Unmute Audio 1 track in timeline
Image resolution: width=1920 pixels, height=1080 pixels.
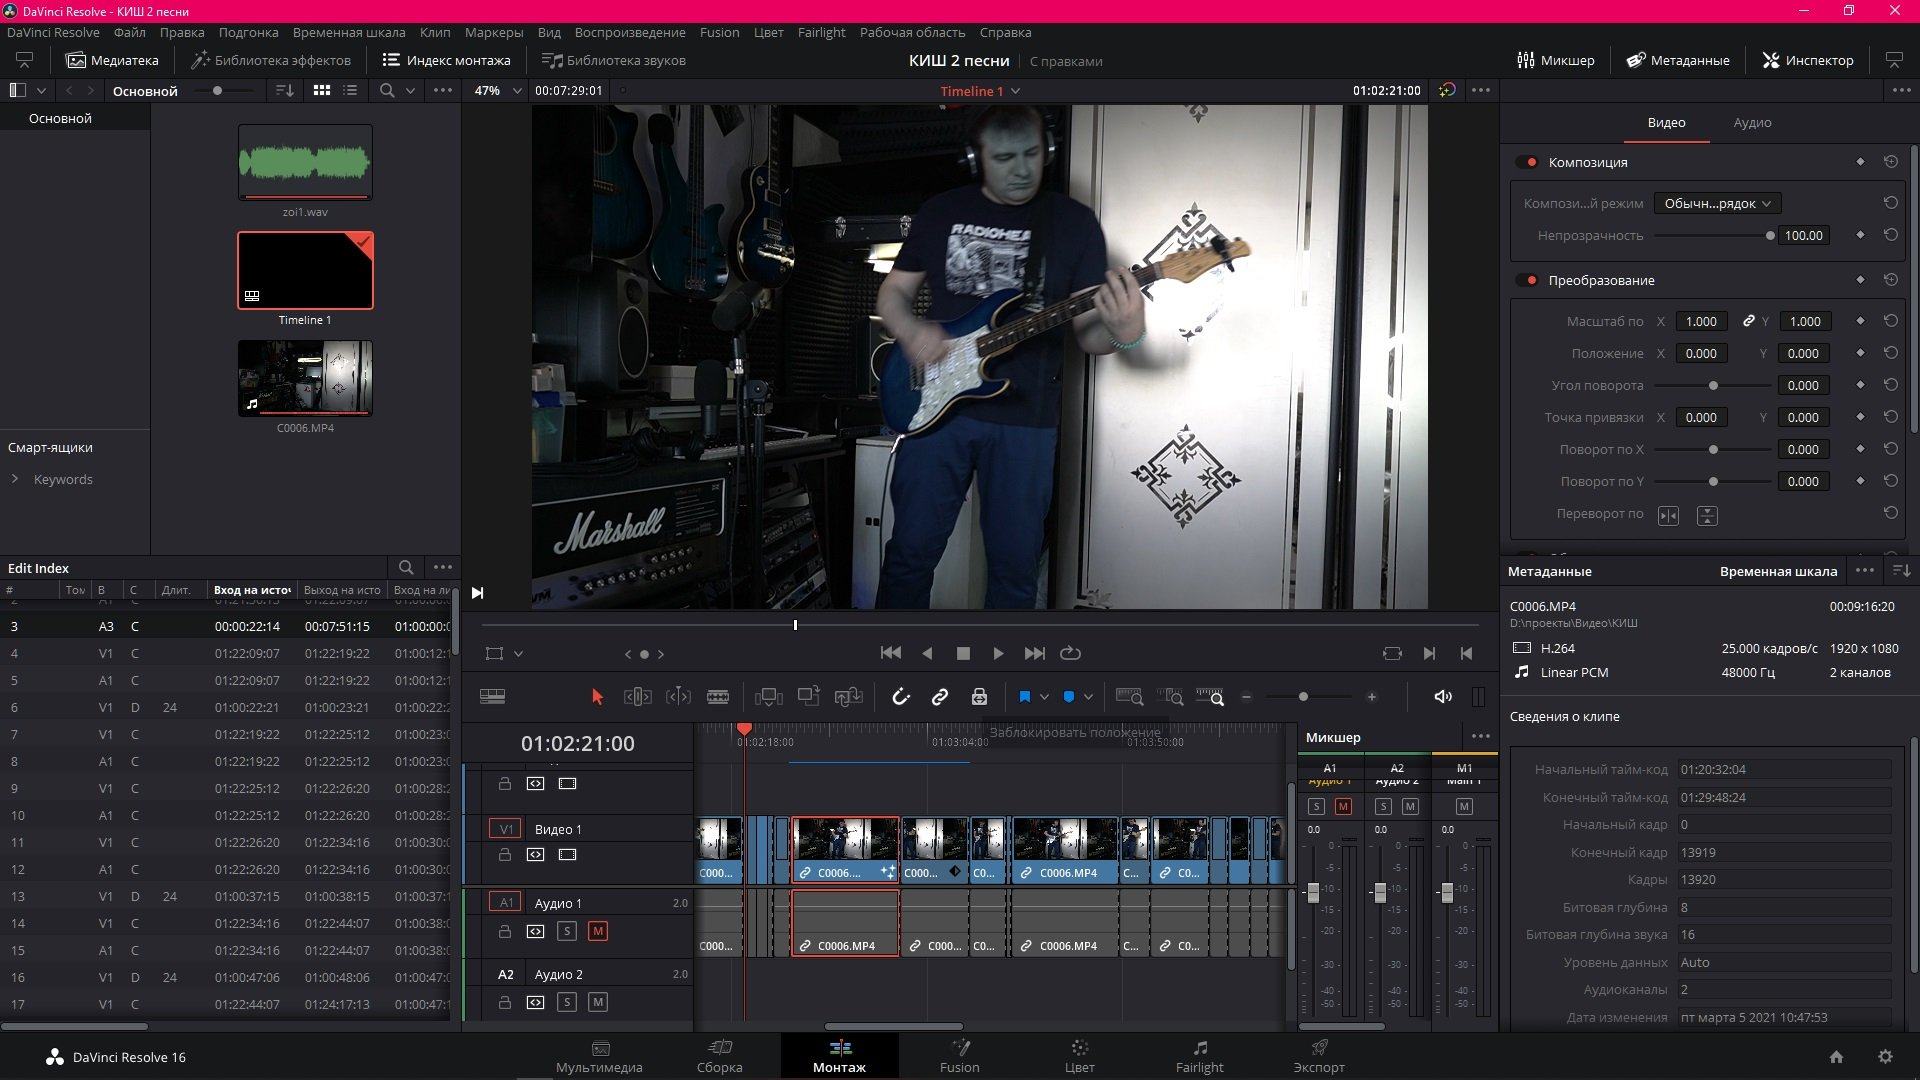(x=597, y=931)
